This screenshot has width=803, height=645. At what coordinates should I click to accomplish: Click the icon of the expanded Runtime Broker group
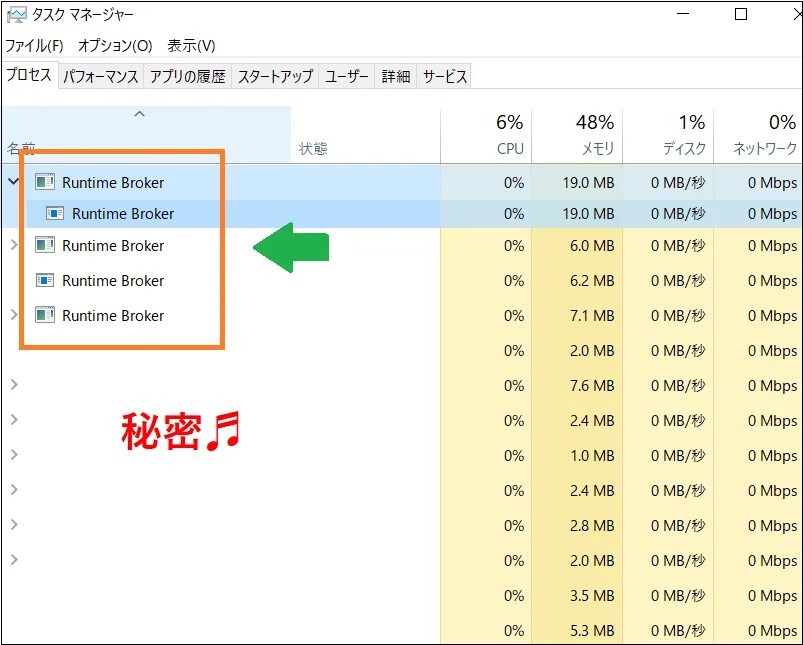(45, 182)
